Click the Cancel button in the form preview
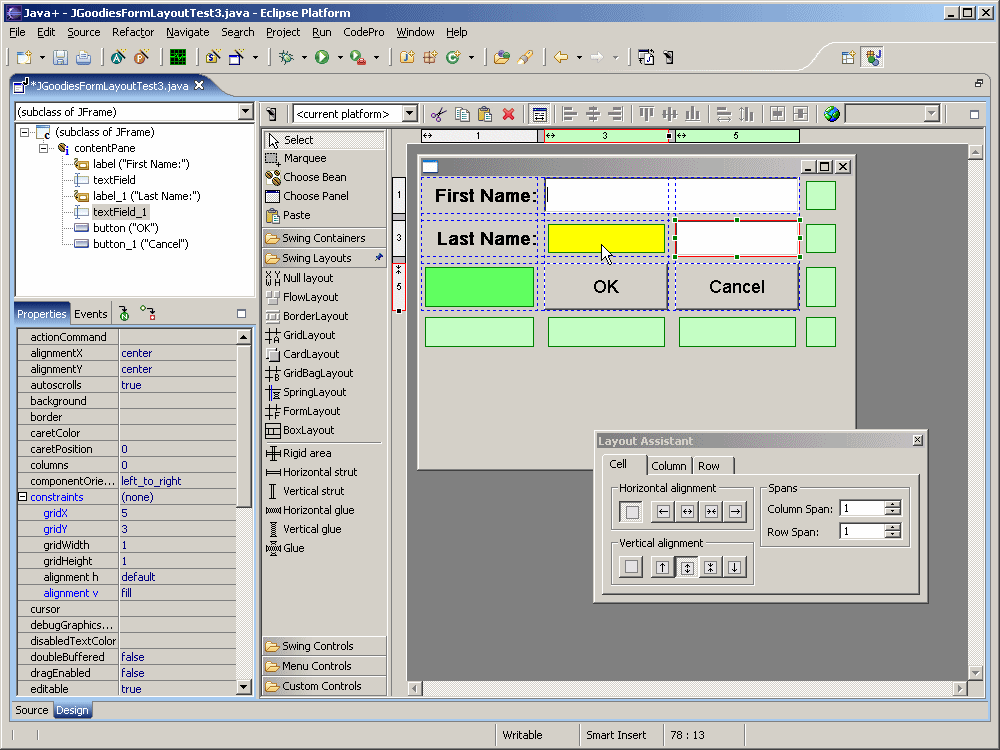1000x750 pixels. [x=737, y=287]
